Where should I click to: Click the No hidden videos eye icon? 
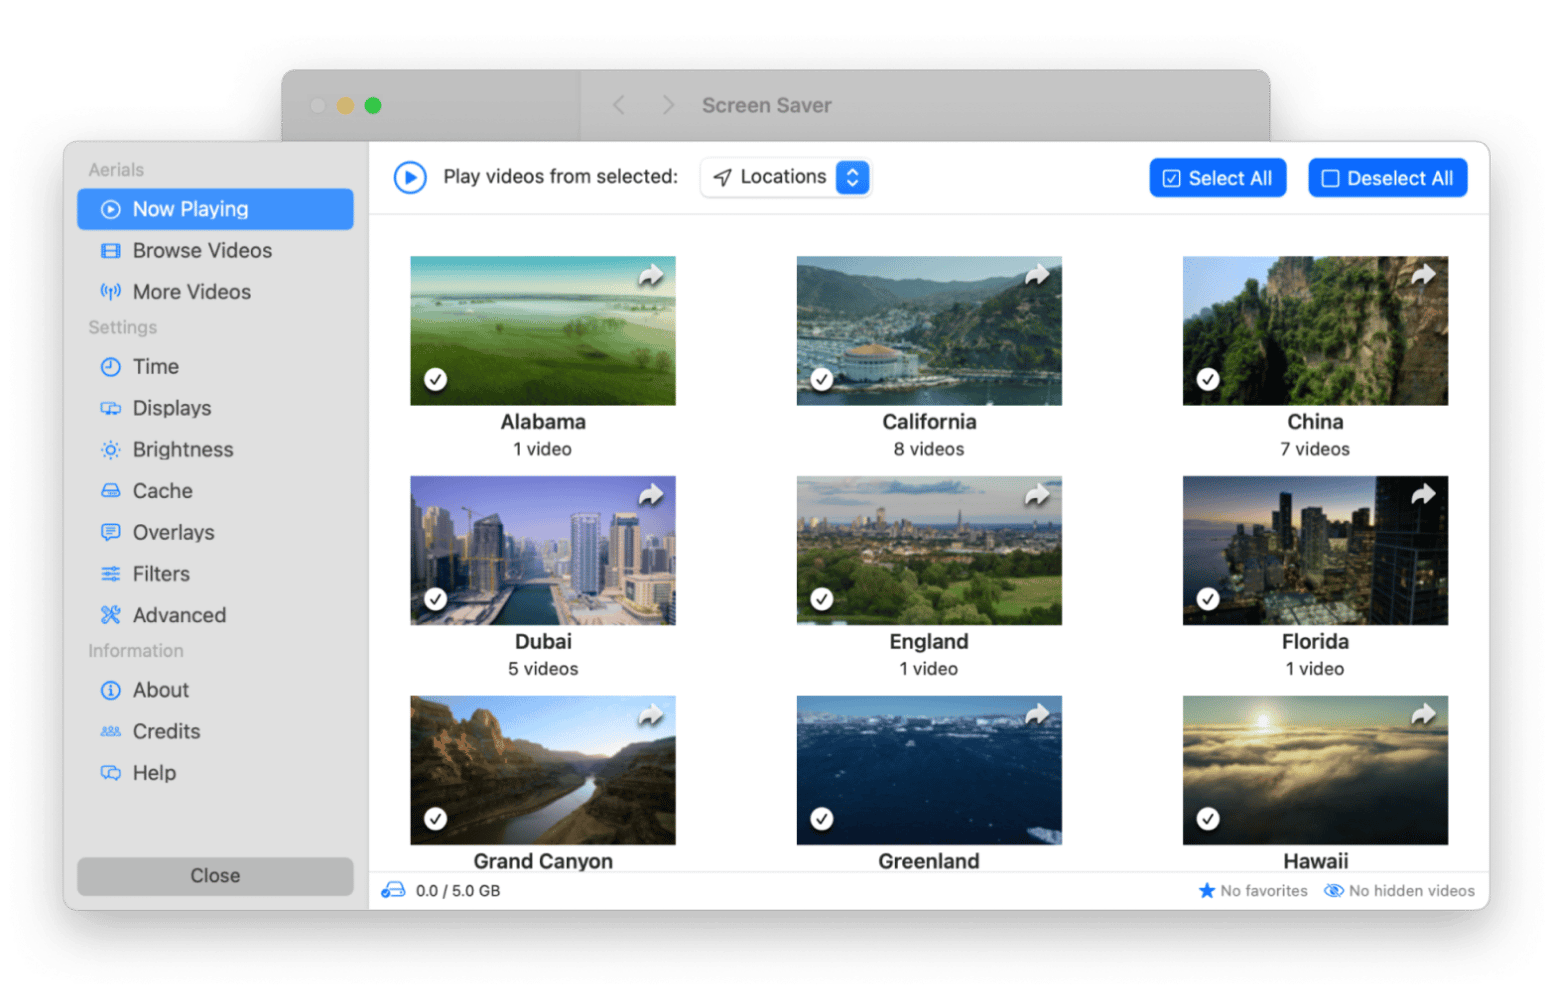pyautogui.click(x=1334, y=890)
